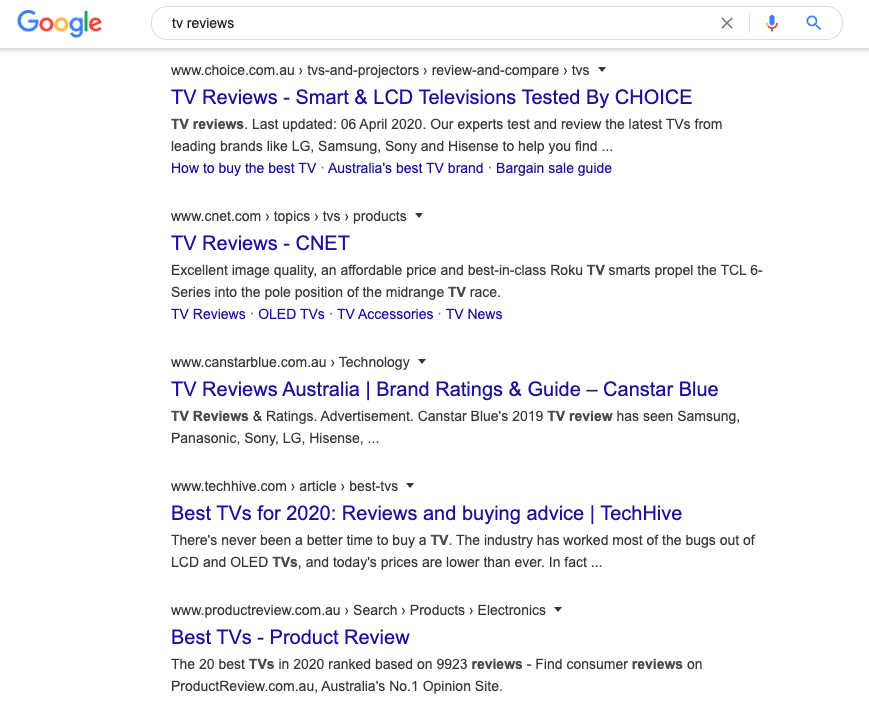The height and width of the screenshot is (714, 869).
Task: Follow 'Australia's best TV brand' sitelink
Action: (x=405, y=168)
